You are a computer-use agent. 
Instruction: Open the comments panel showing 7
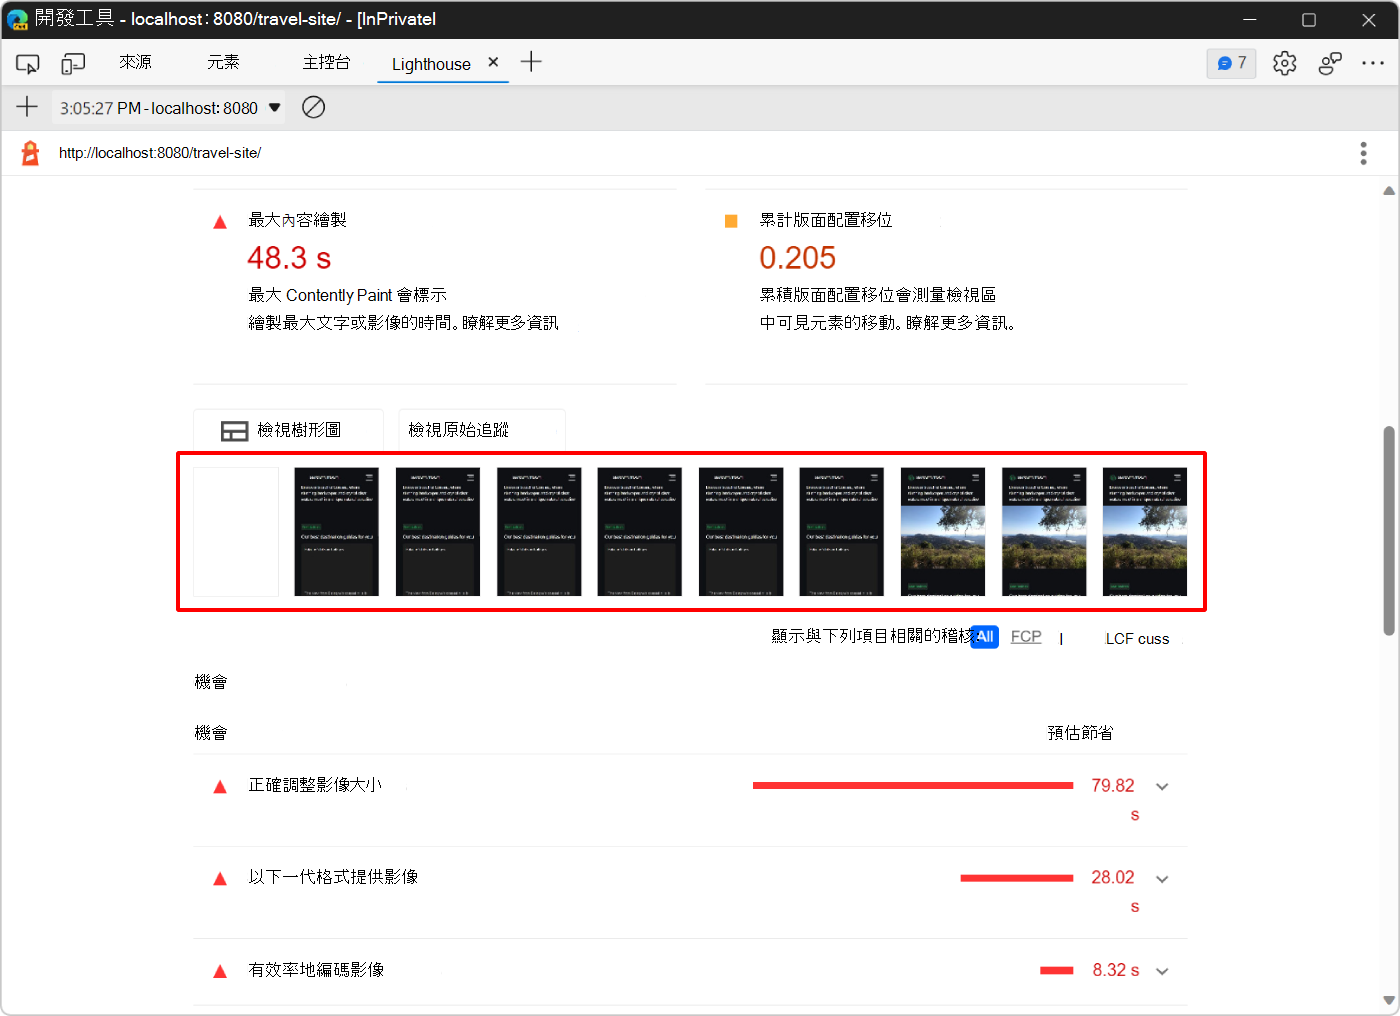(1231, 62)
